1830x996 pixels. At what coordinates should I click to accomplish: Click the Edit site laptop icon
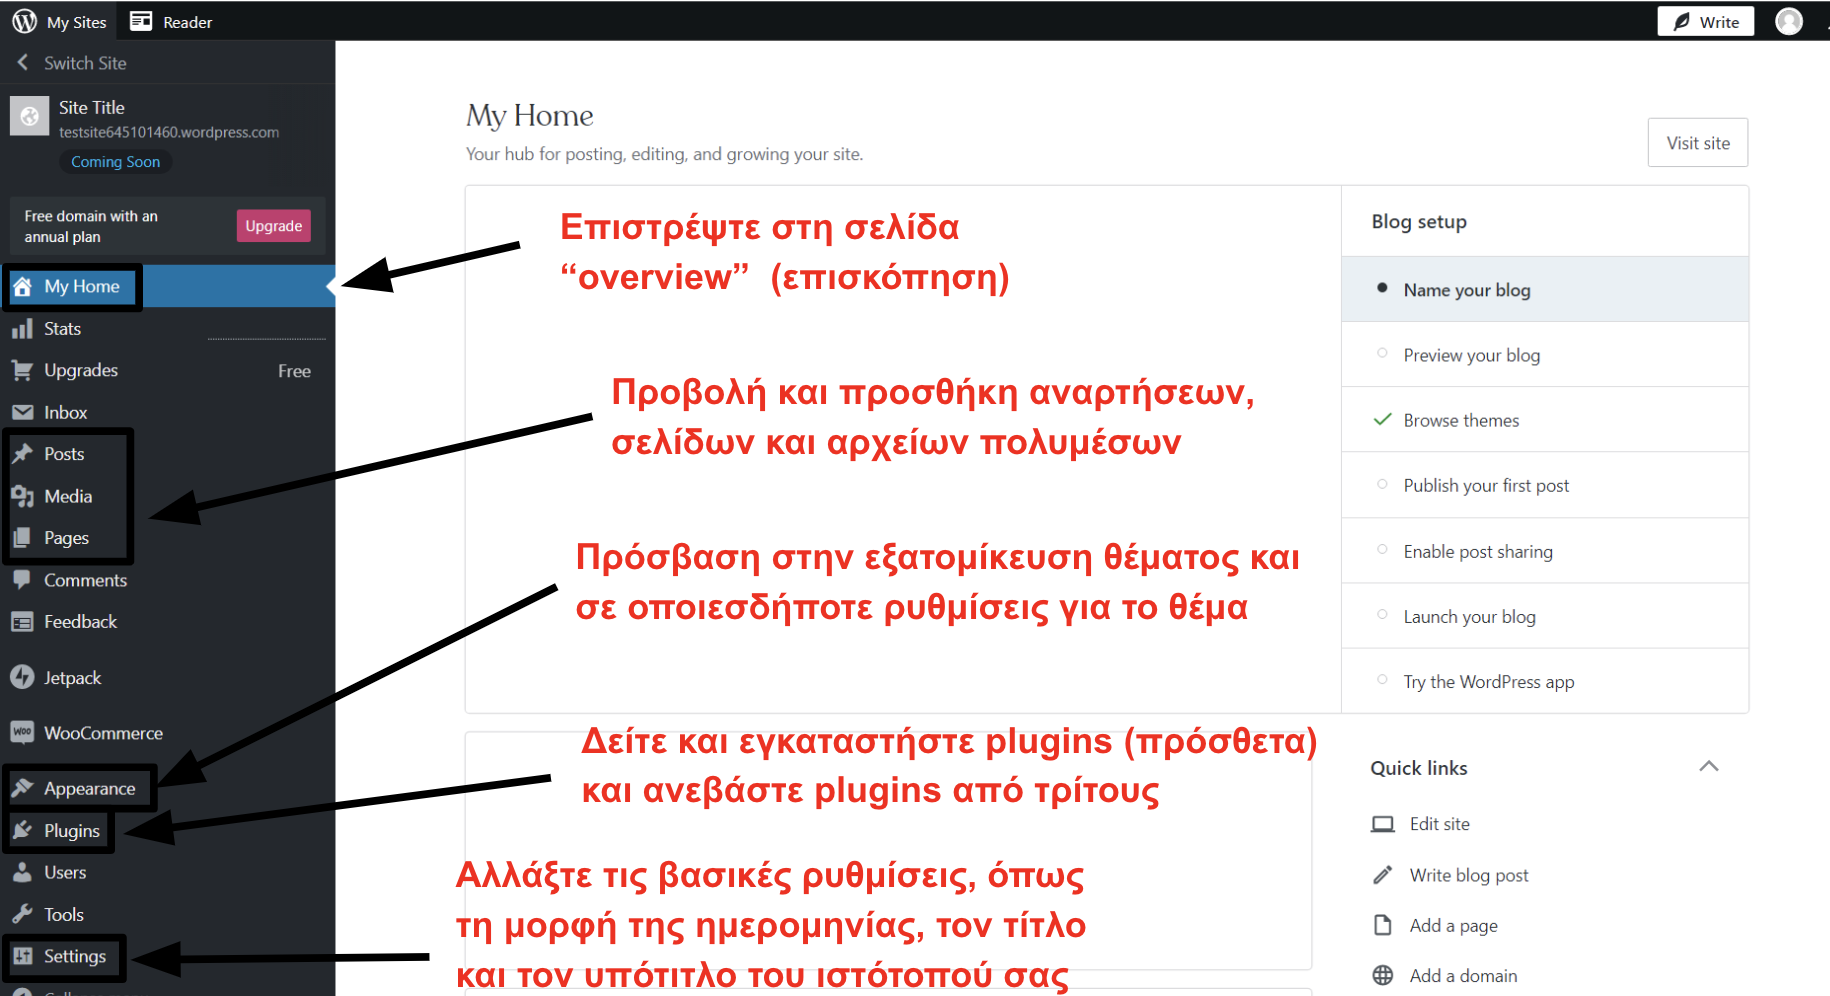1383,824
